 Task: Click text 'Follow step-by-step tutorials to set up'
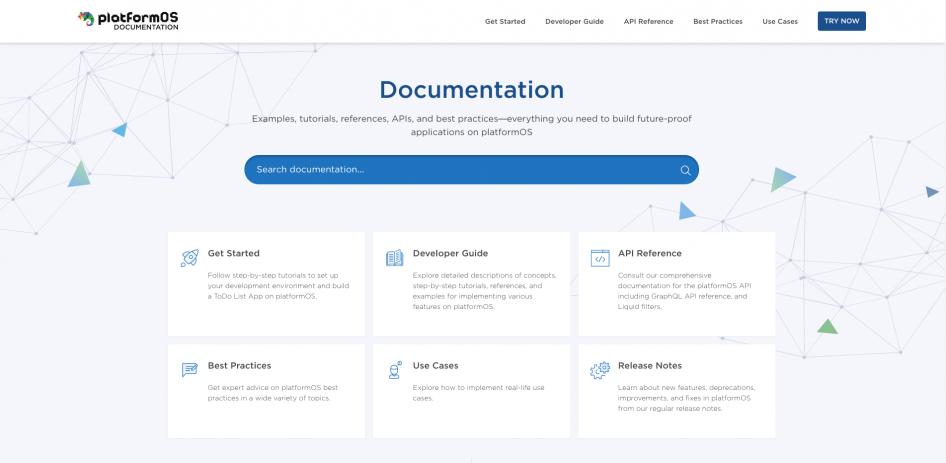pos(273,275)
